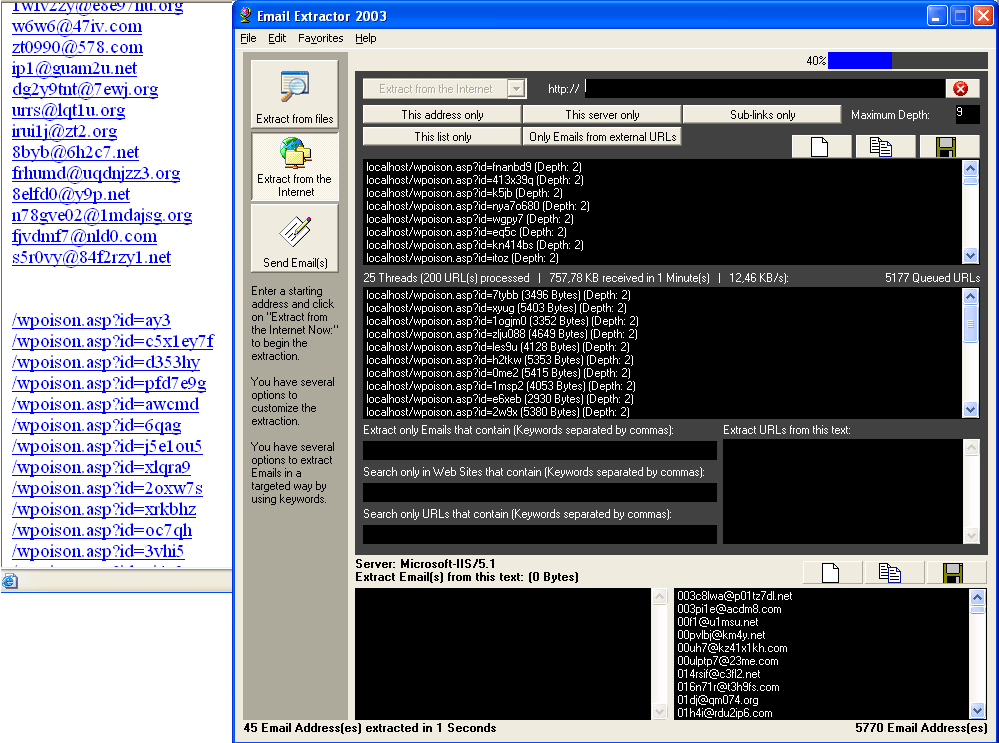Screen dimensions: 999x743
Task: Click the 5770 Email Address(es) count
Action: (x=921, y=728)
